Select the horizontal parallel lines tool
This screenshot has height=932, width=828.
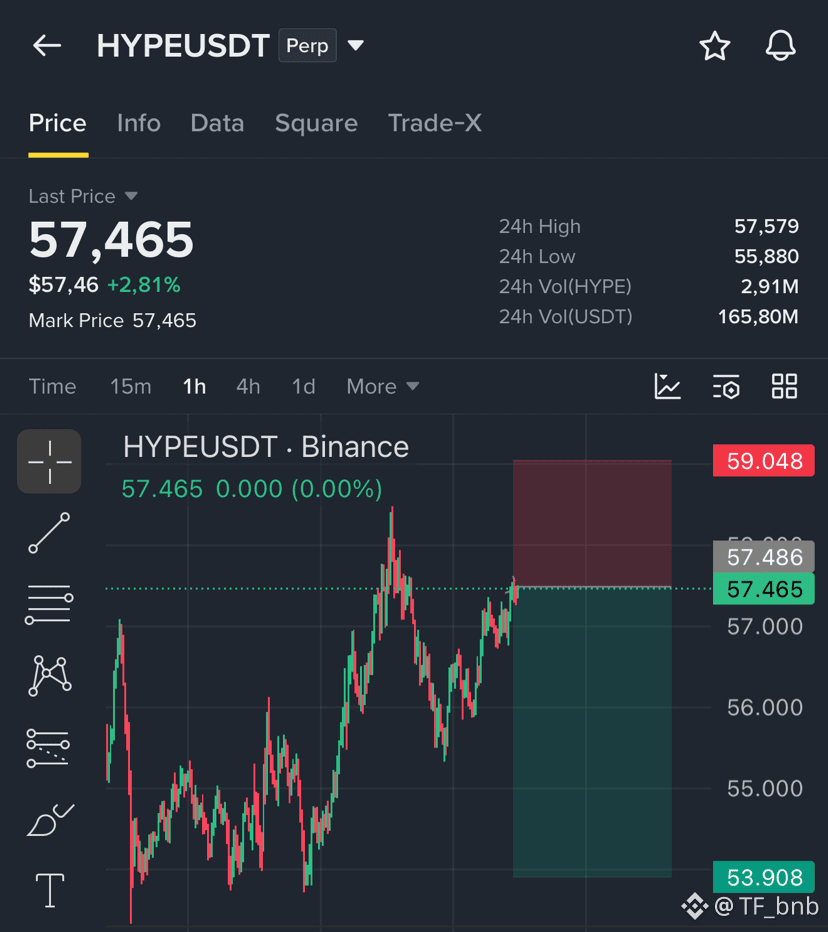[x=49, y=604]
